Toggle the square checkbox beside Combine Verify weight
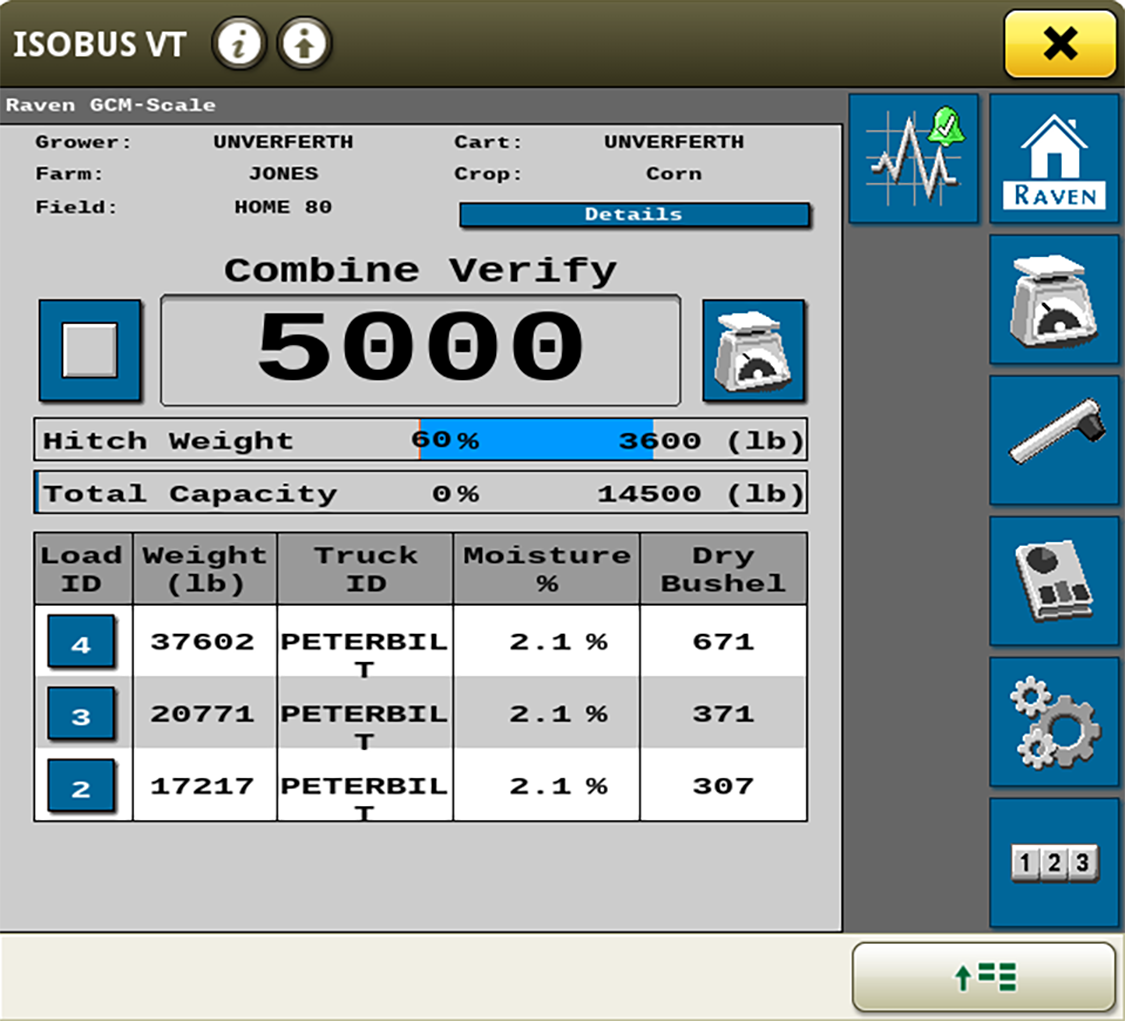This screenshot has height=1021, width=1125. pyautogui.click(x=90, y=350)
